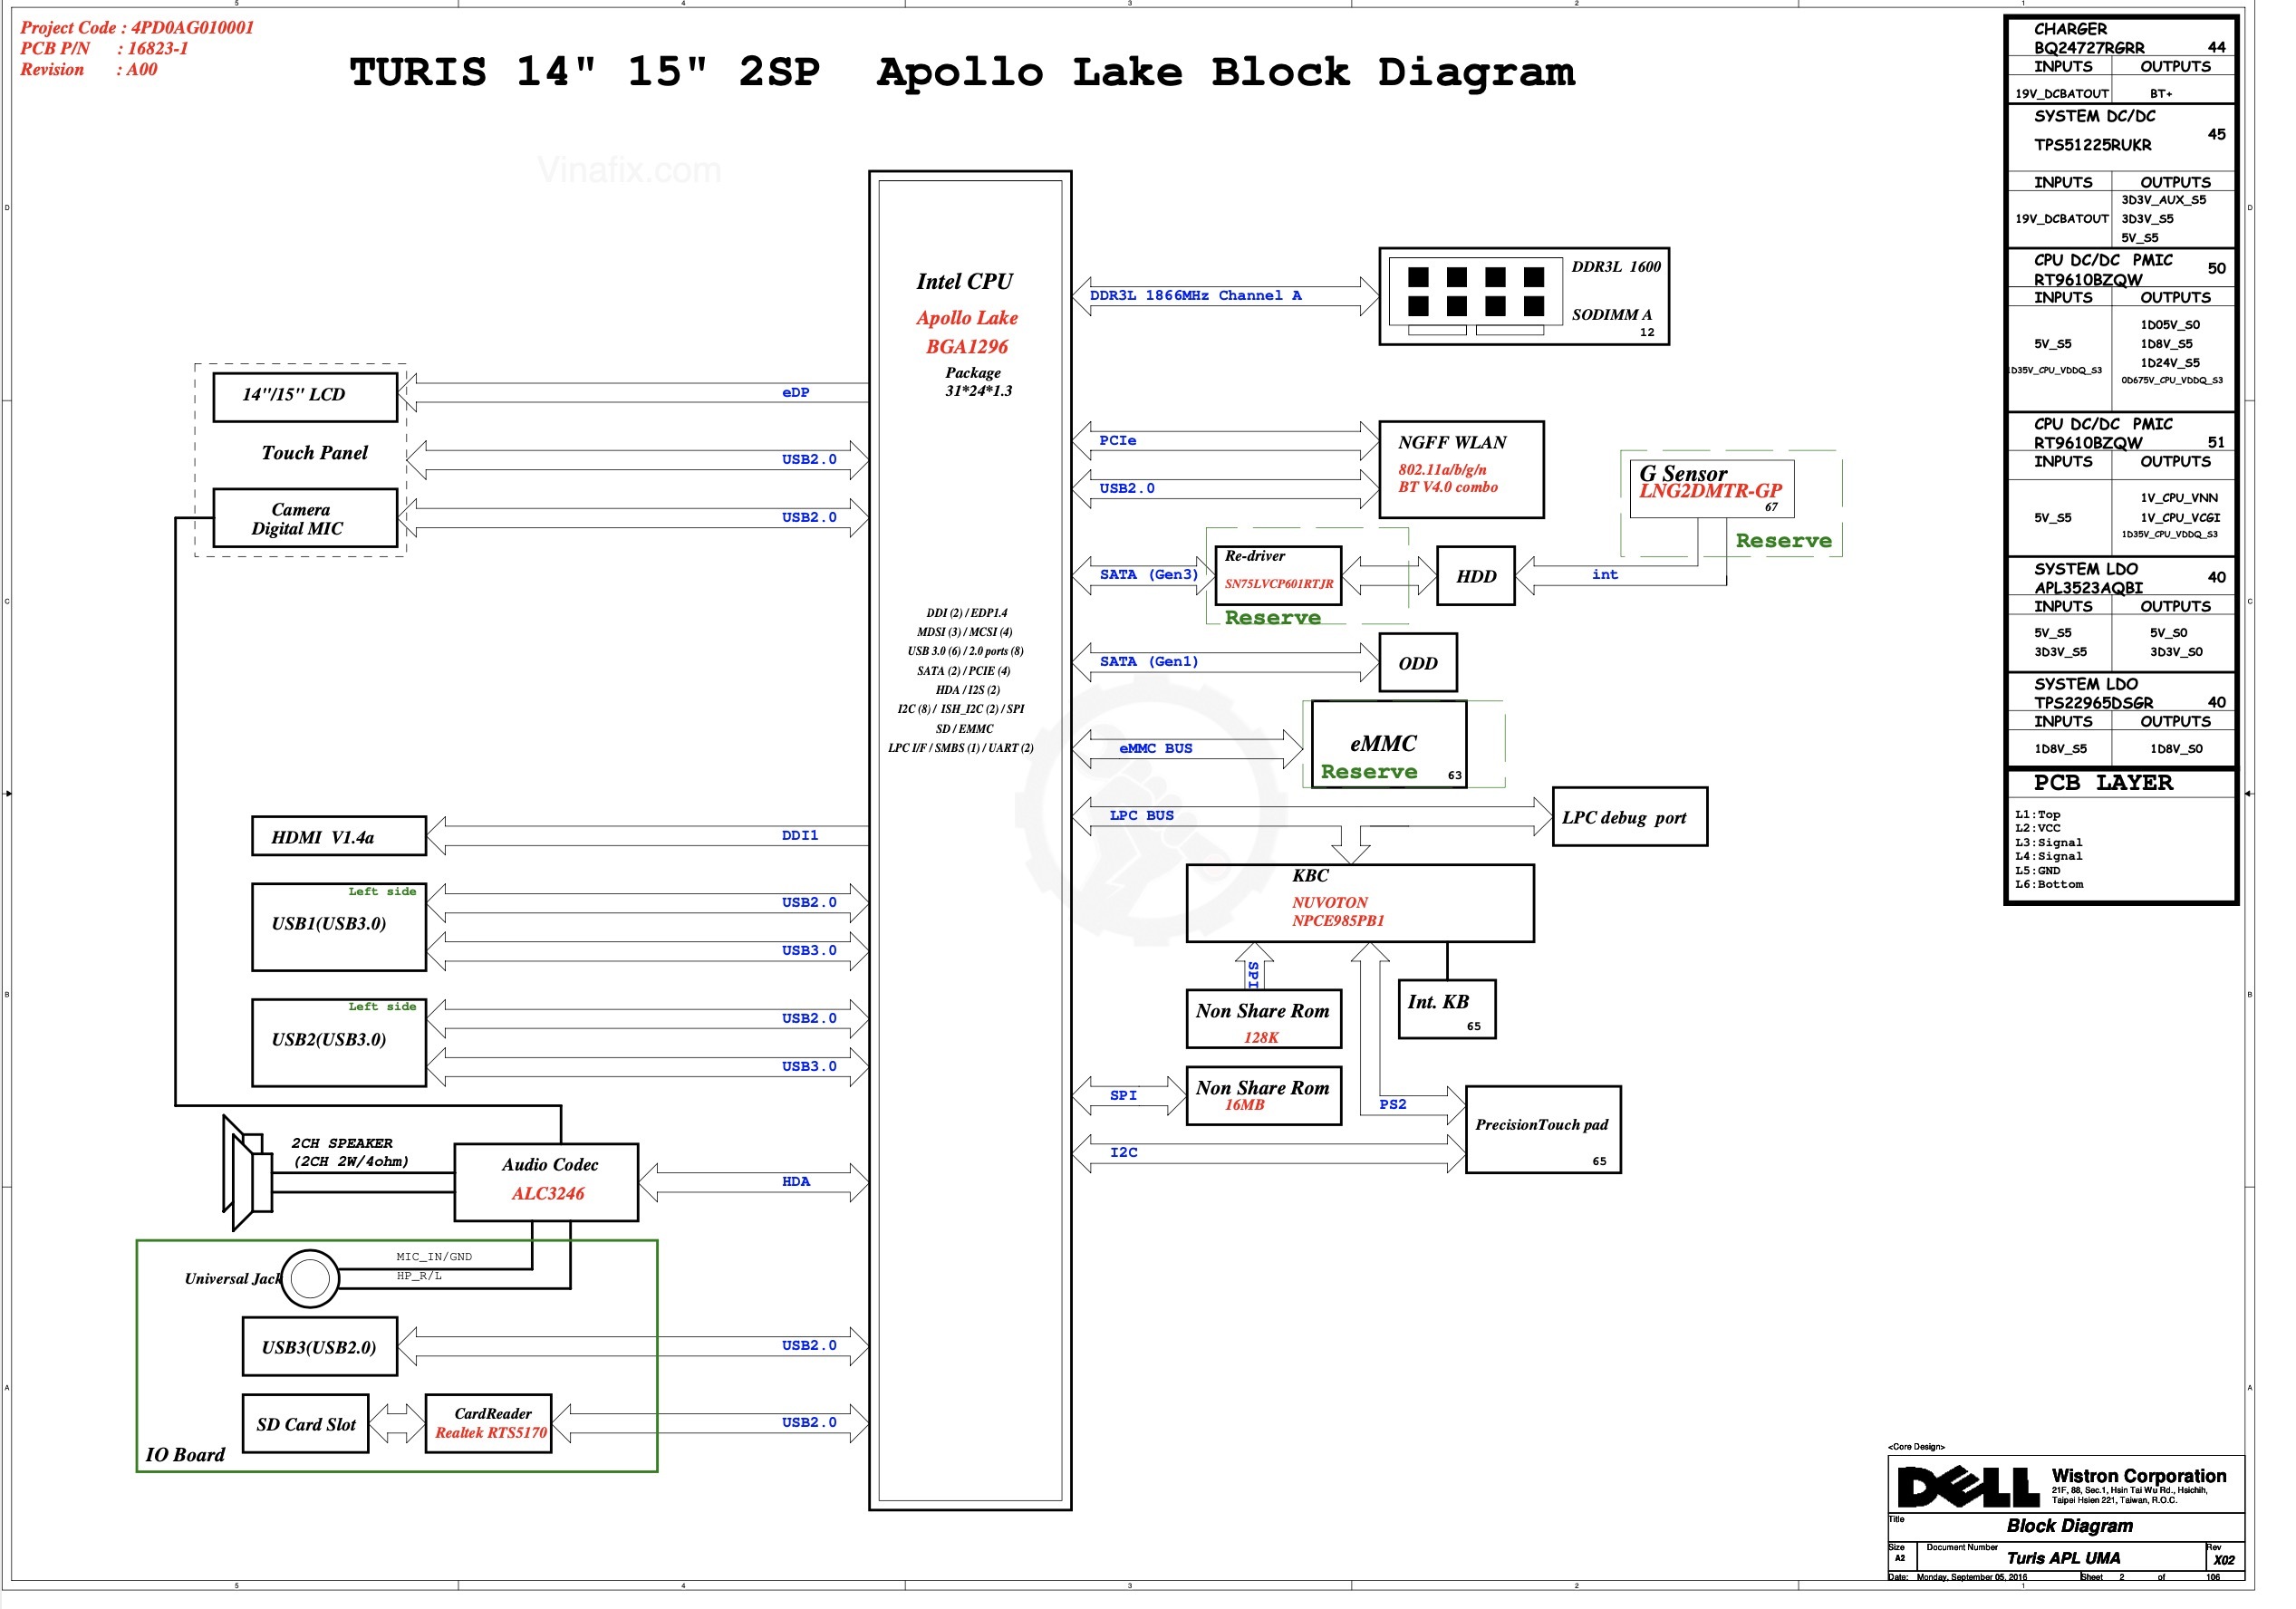Click the LPC BUS label
This screenshot has width=2296, height=1609.
click(1142, 815)
